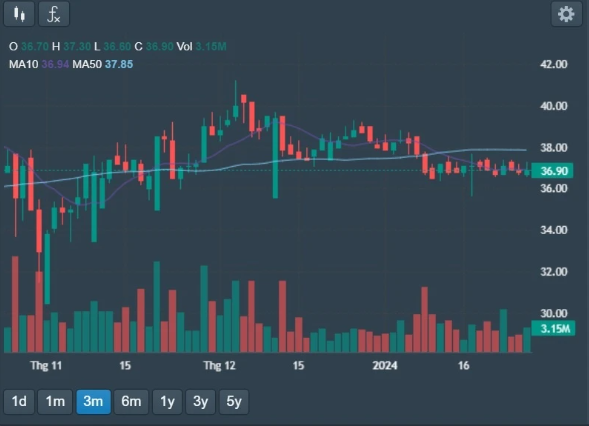589x426 pixels.
Task: Click the Thg 12 date axis label
Action: pos(219,366)
